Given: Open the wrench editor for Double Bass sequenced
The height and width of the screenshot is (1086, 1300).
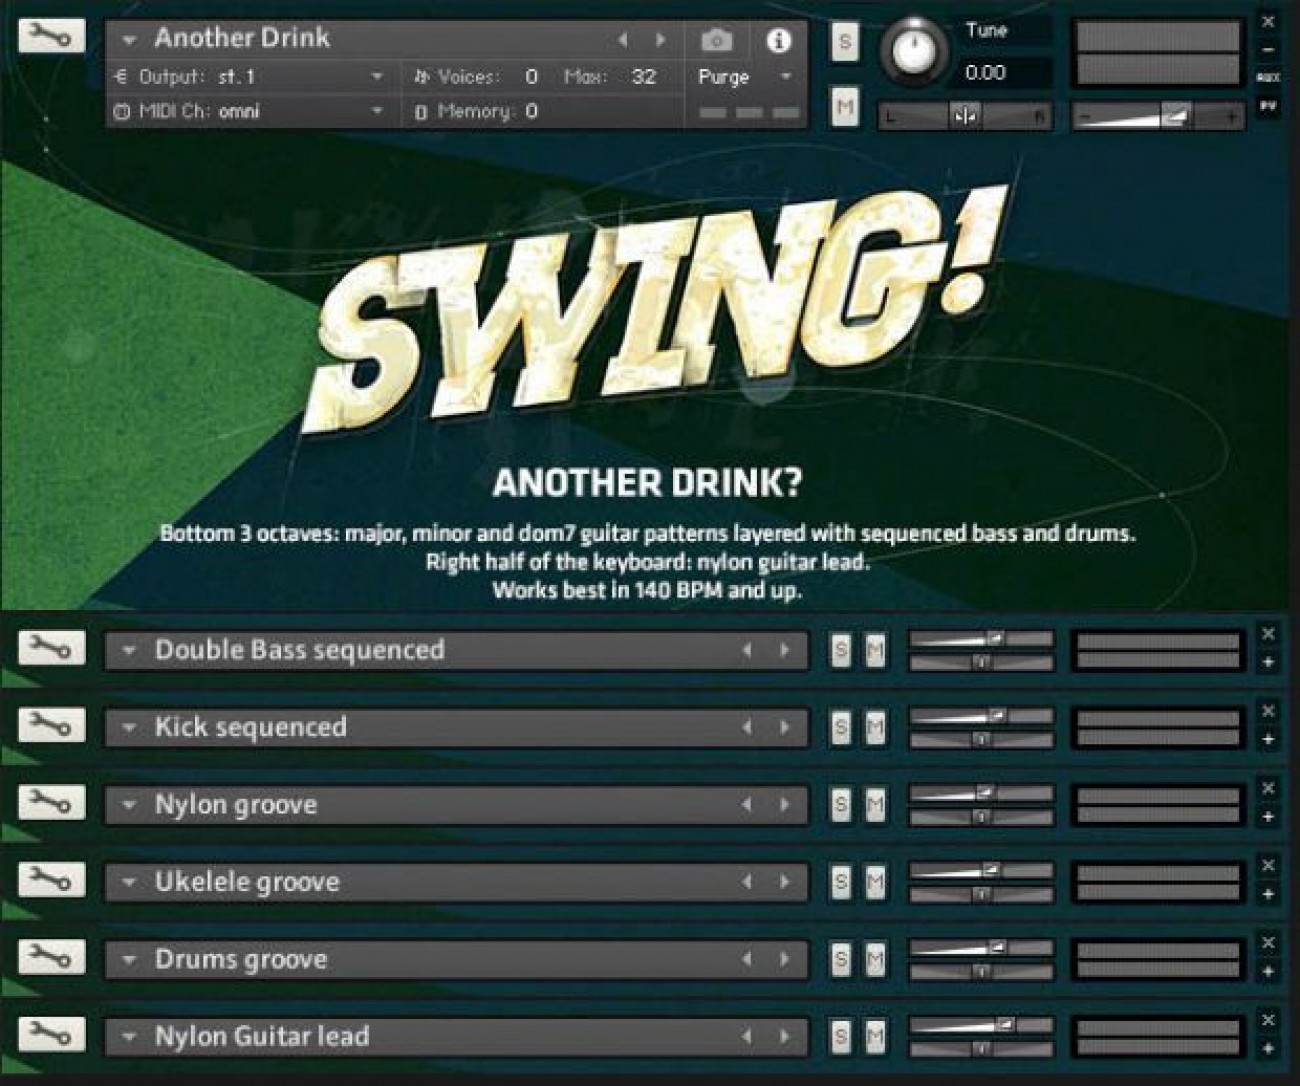Looking at the screenshot, I should pyautogui.click(x=52, y=648).
